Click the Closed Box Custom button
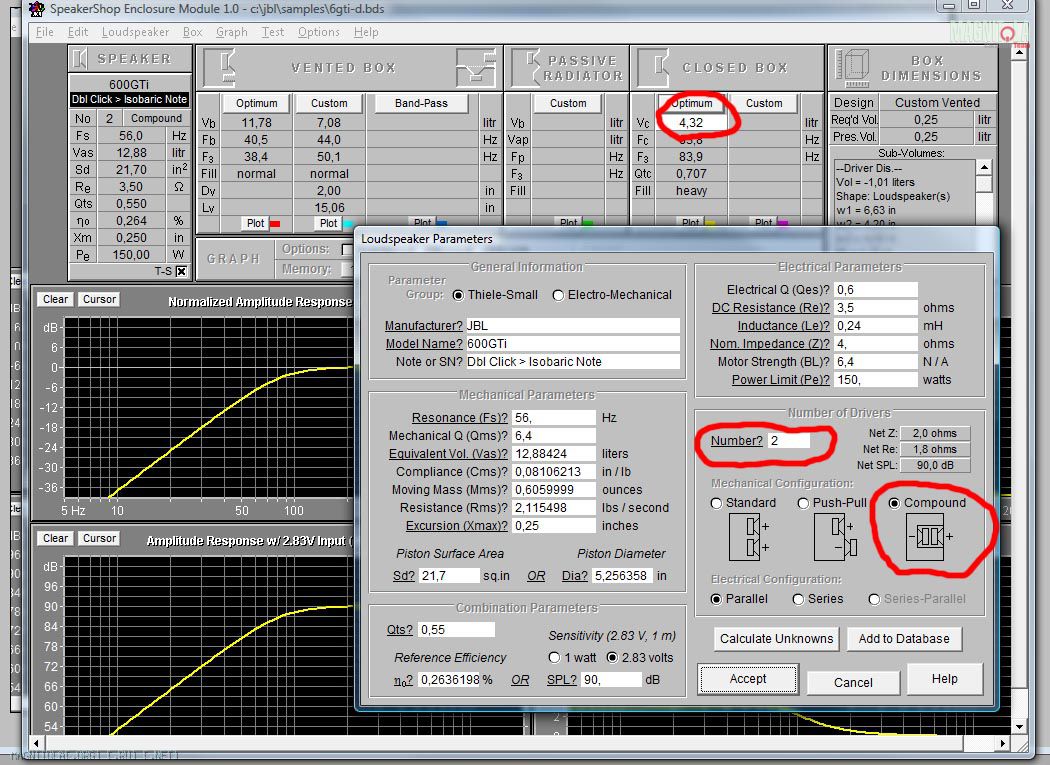Screen dimensions: 1050x765 tap(764, 103)
